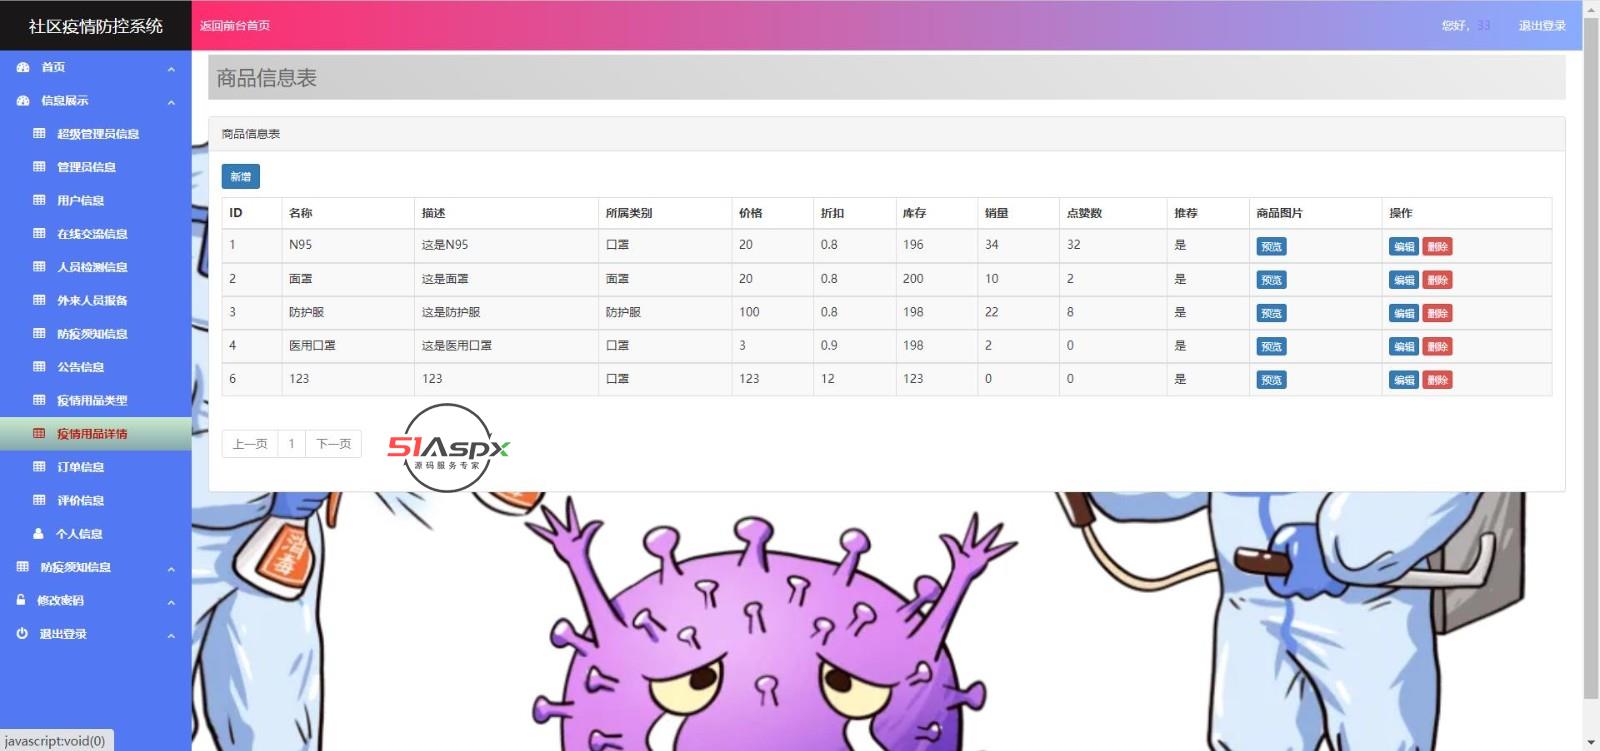Expand the 修改密码 menu chevron
The image size is (1600, 751).
click(171, 602)
